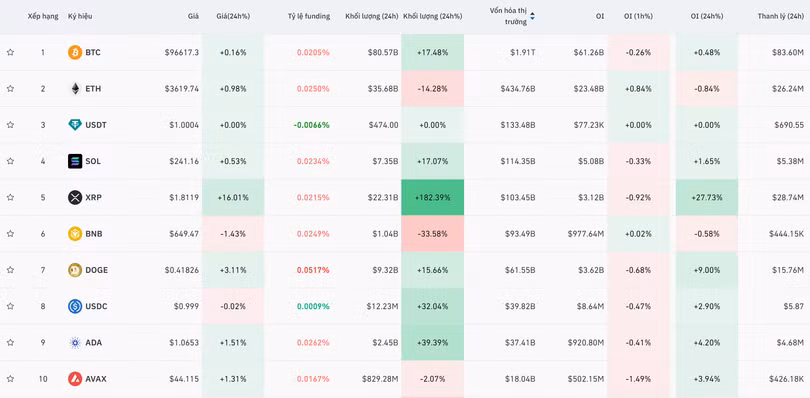Open the AVAX symbol link
This screenshot has width=810, height=398.
[96, 379]
